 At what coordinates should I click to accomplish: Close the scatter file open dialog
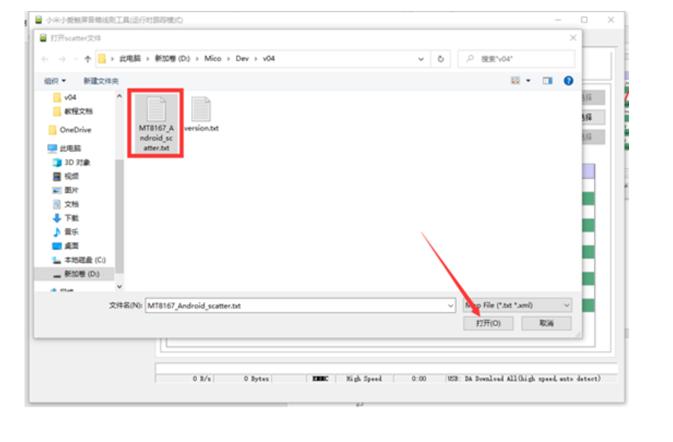tap(573, 38)
